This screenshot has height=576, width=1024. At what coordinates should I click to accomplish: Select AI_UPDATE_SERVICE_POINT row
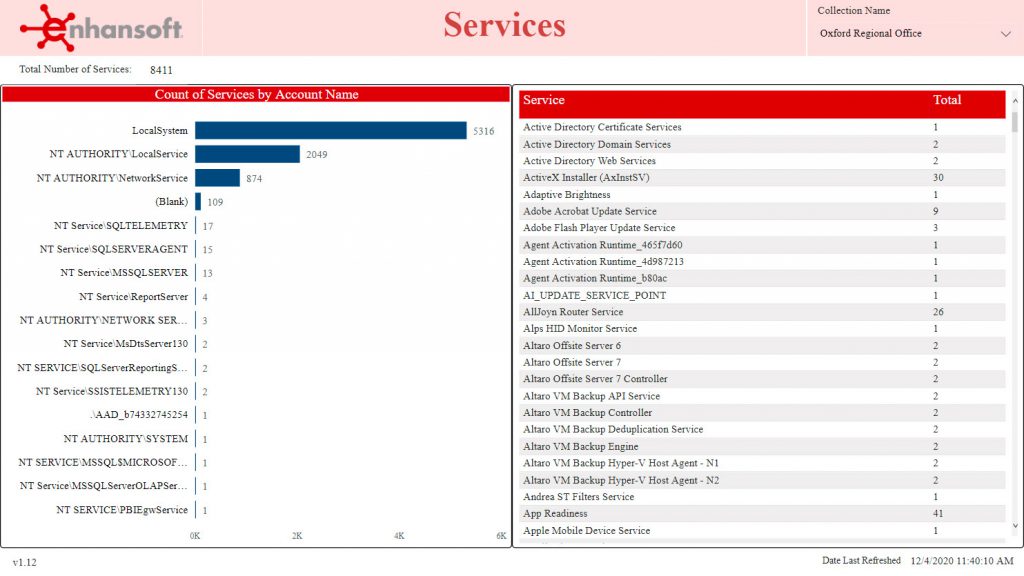(x=762, y=295)
